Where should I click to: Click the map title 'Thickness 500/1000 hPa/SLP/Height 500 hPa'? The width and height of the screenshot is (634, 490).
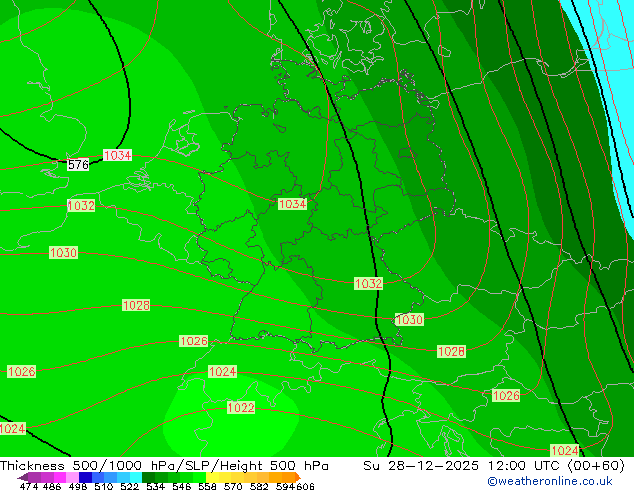point(164,465)
